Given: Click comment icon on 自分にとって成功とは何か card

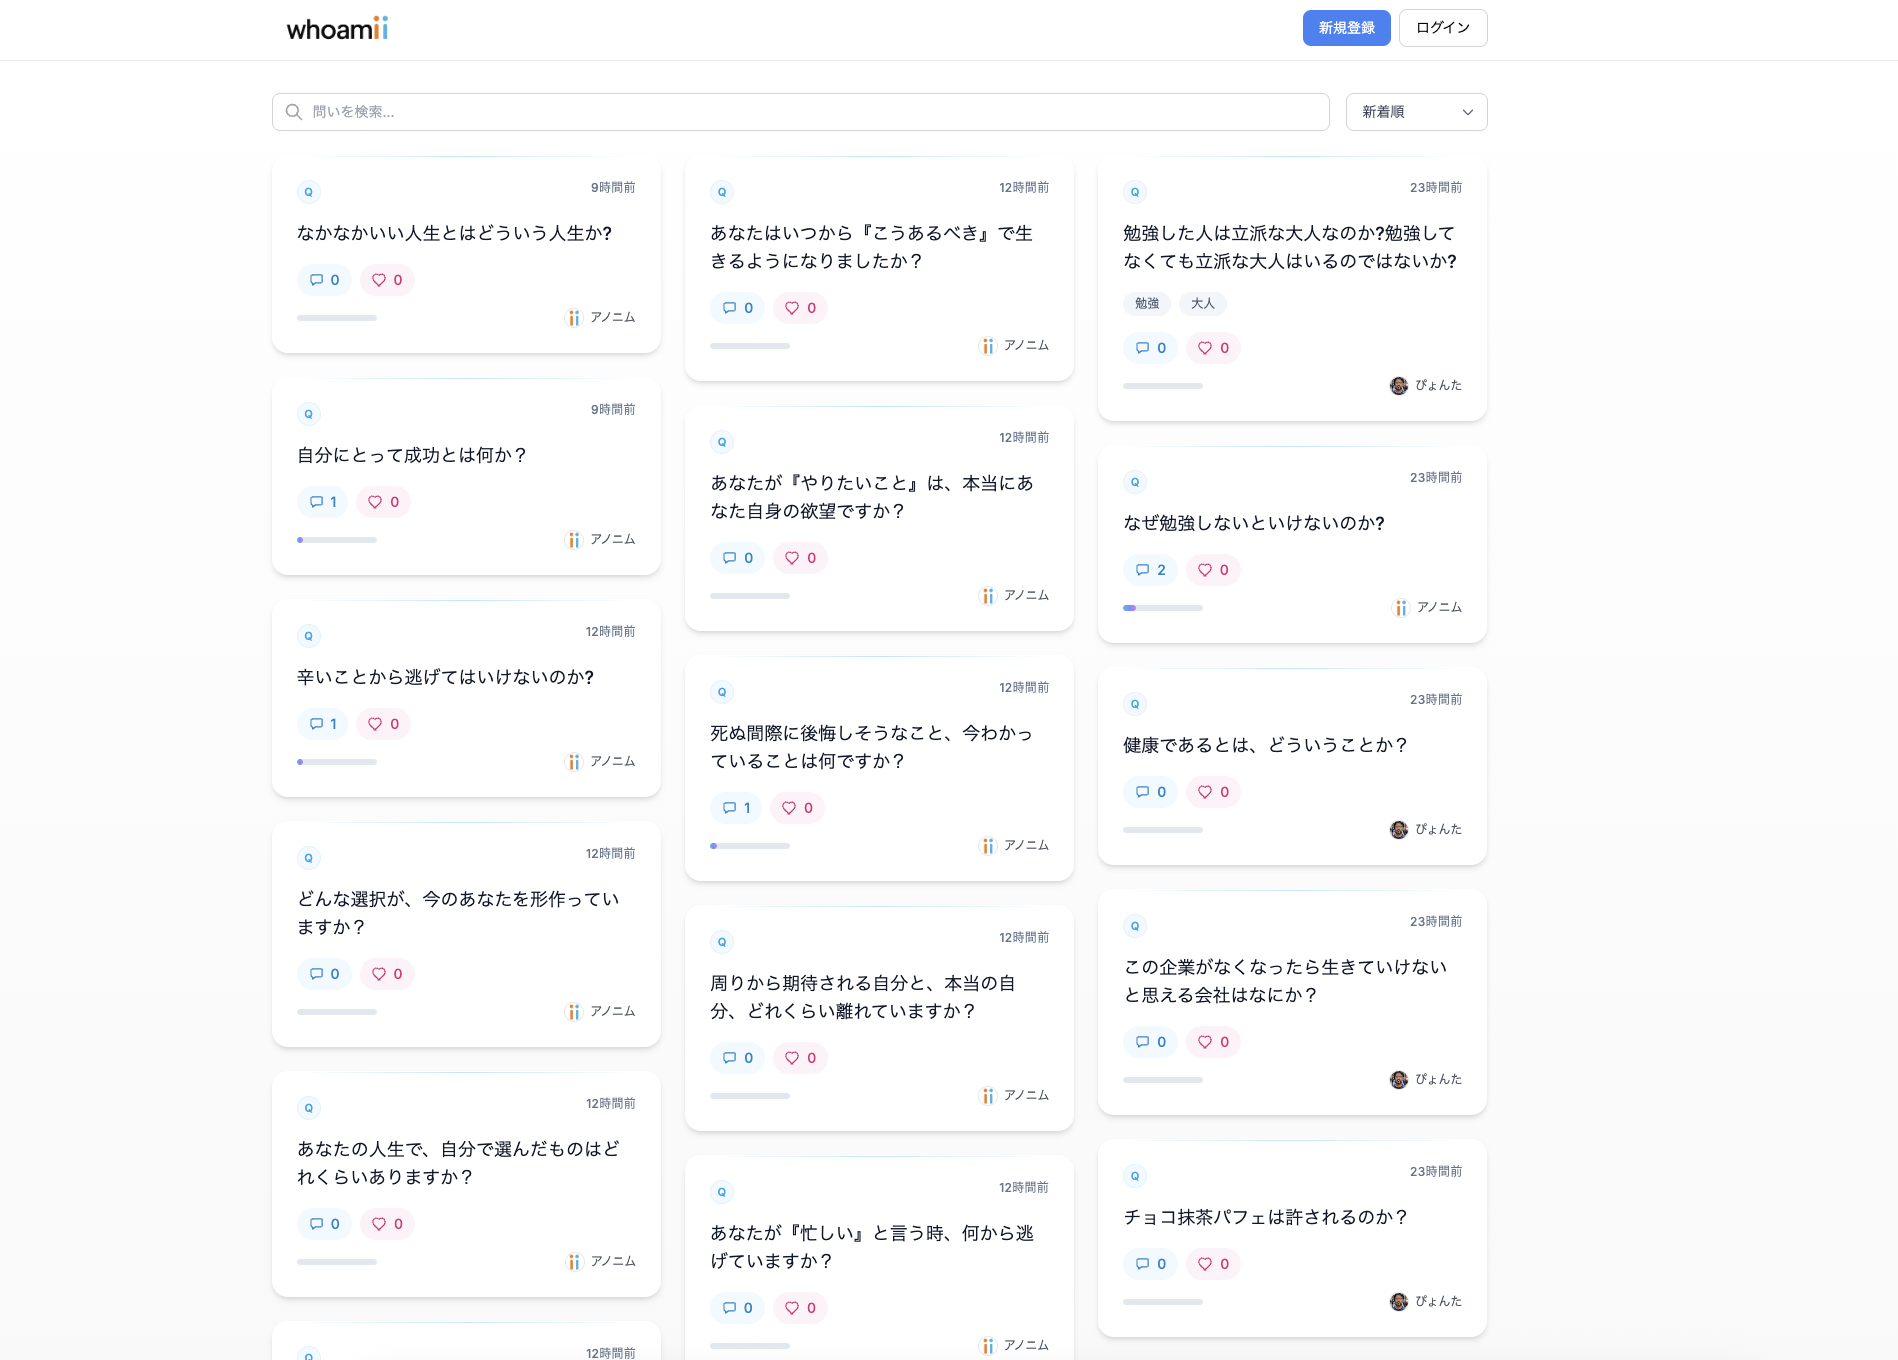Looking at the screenshot, I should pyautogui.click(x=316, y=502).
